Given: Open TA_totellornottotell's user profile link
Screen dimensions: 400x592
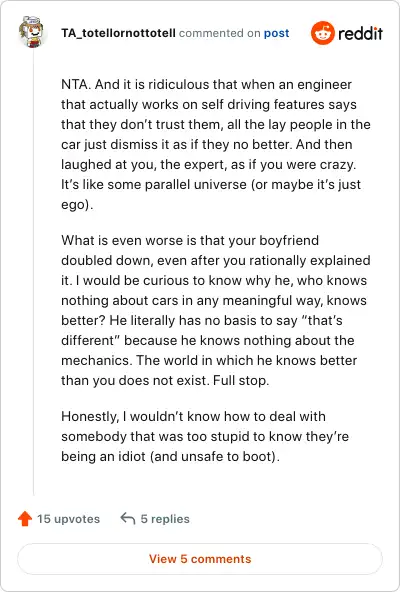Looking at the screenshot, I should click(118, 33).
